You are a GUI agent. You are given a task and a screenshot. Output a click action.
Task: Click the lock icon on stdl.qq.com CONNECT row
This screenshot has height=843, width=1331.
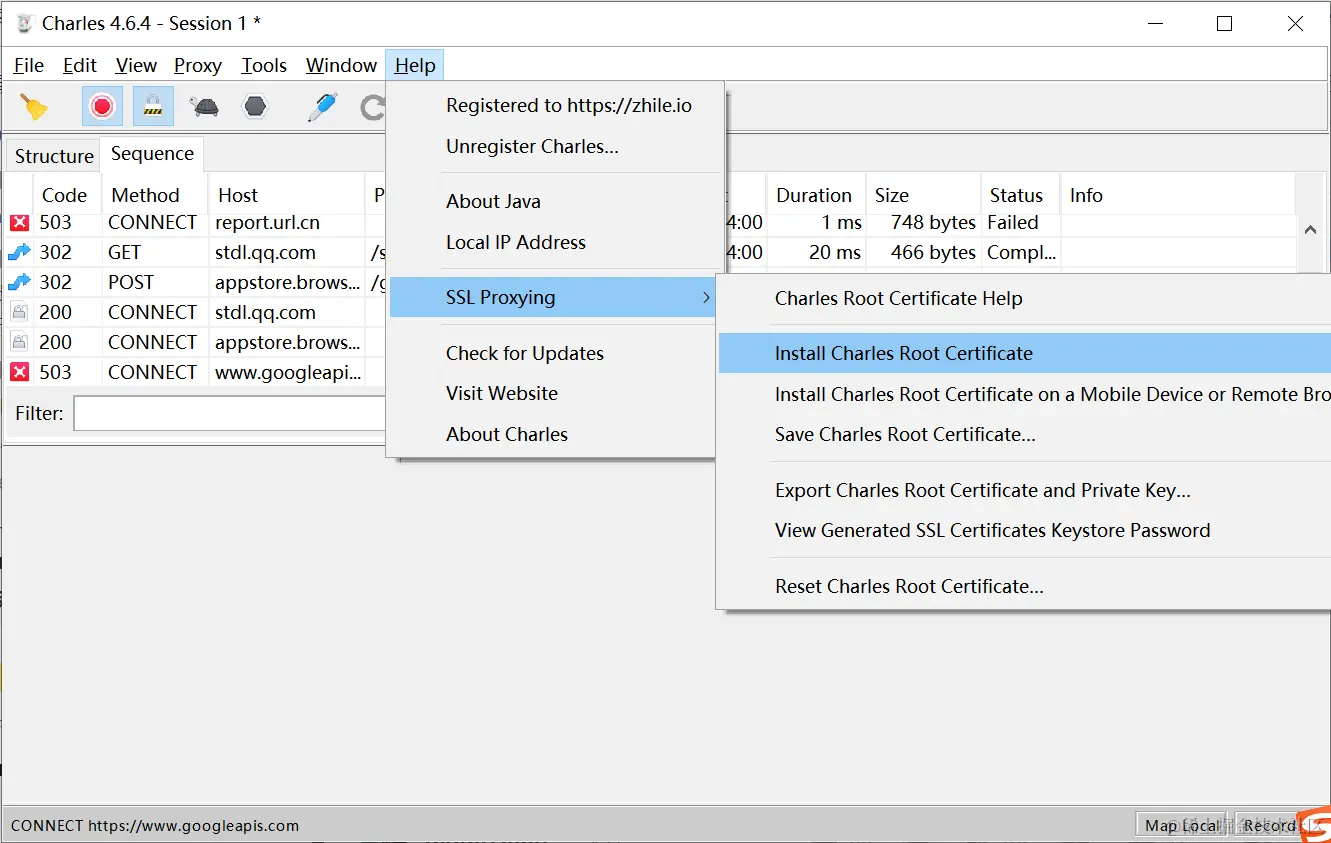coord(19,312)
